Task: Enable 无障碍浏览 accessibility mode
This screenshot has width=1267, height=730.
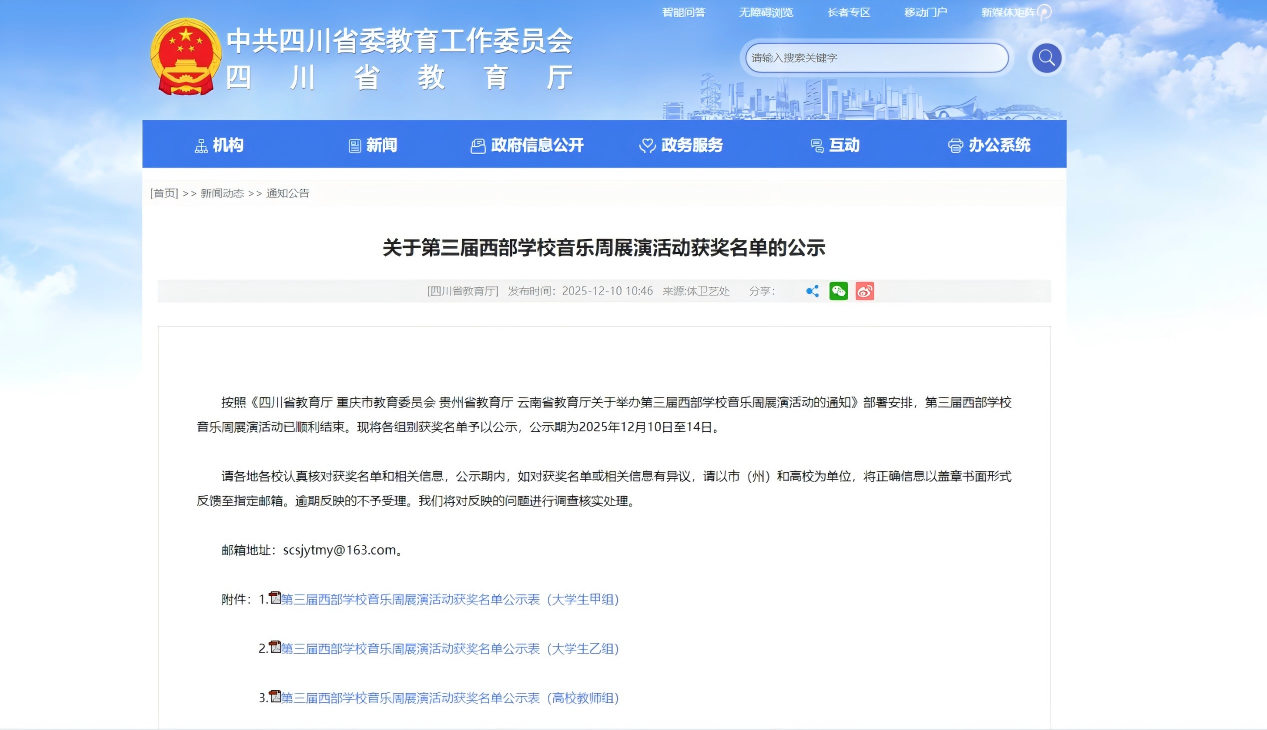Action: tap(766, 13)
